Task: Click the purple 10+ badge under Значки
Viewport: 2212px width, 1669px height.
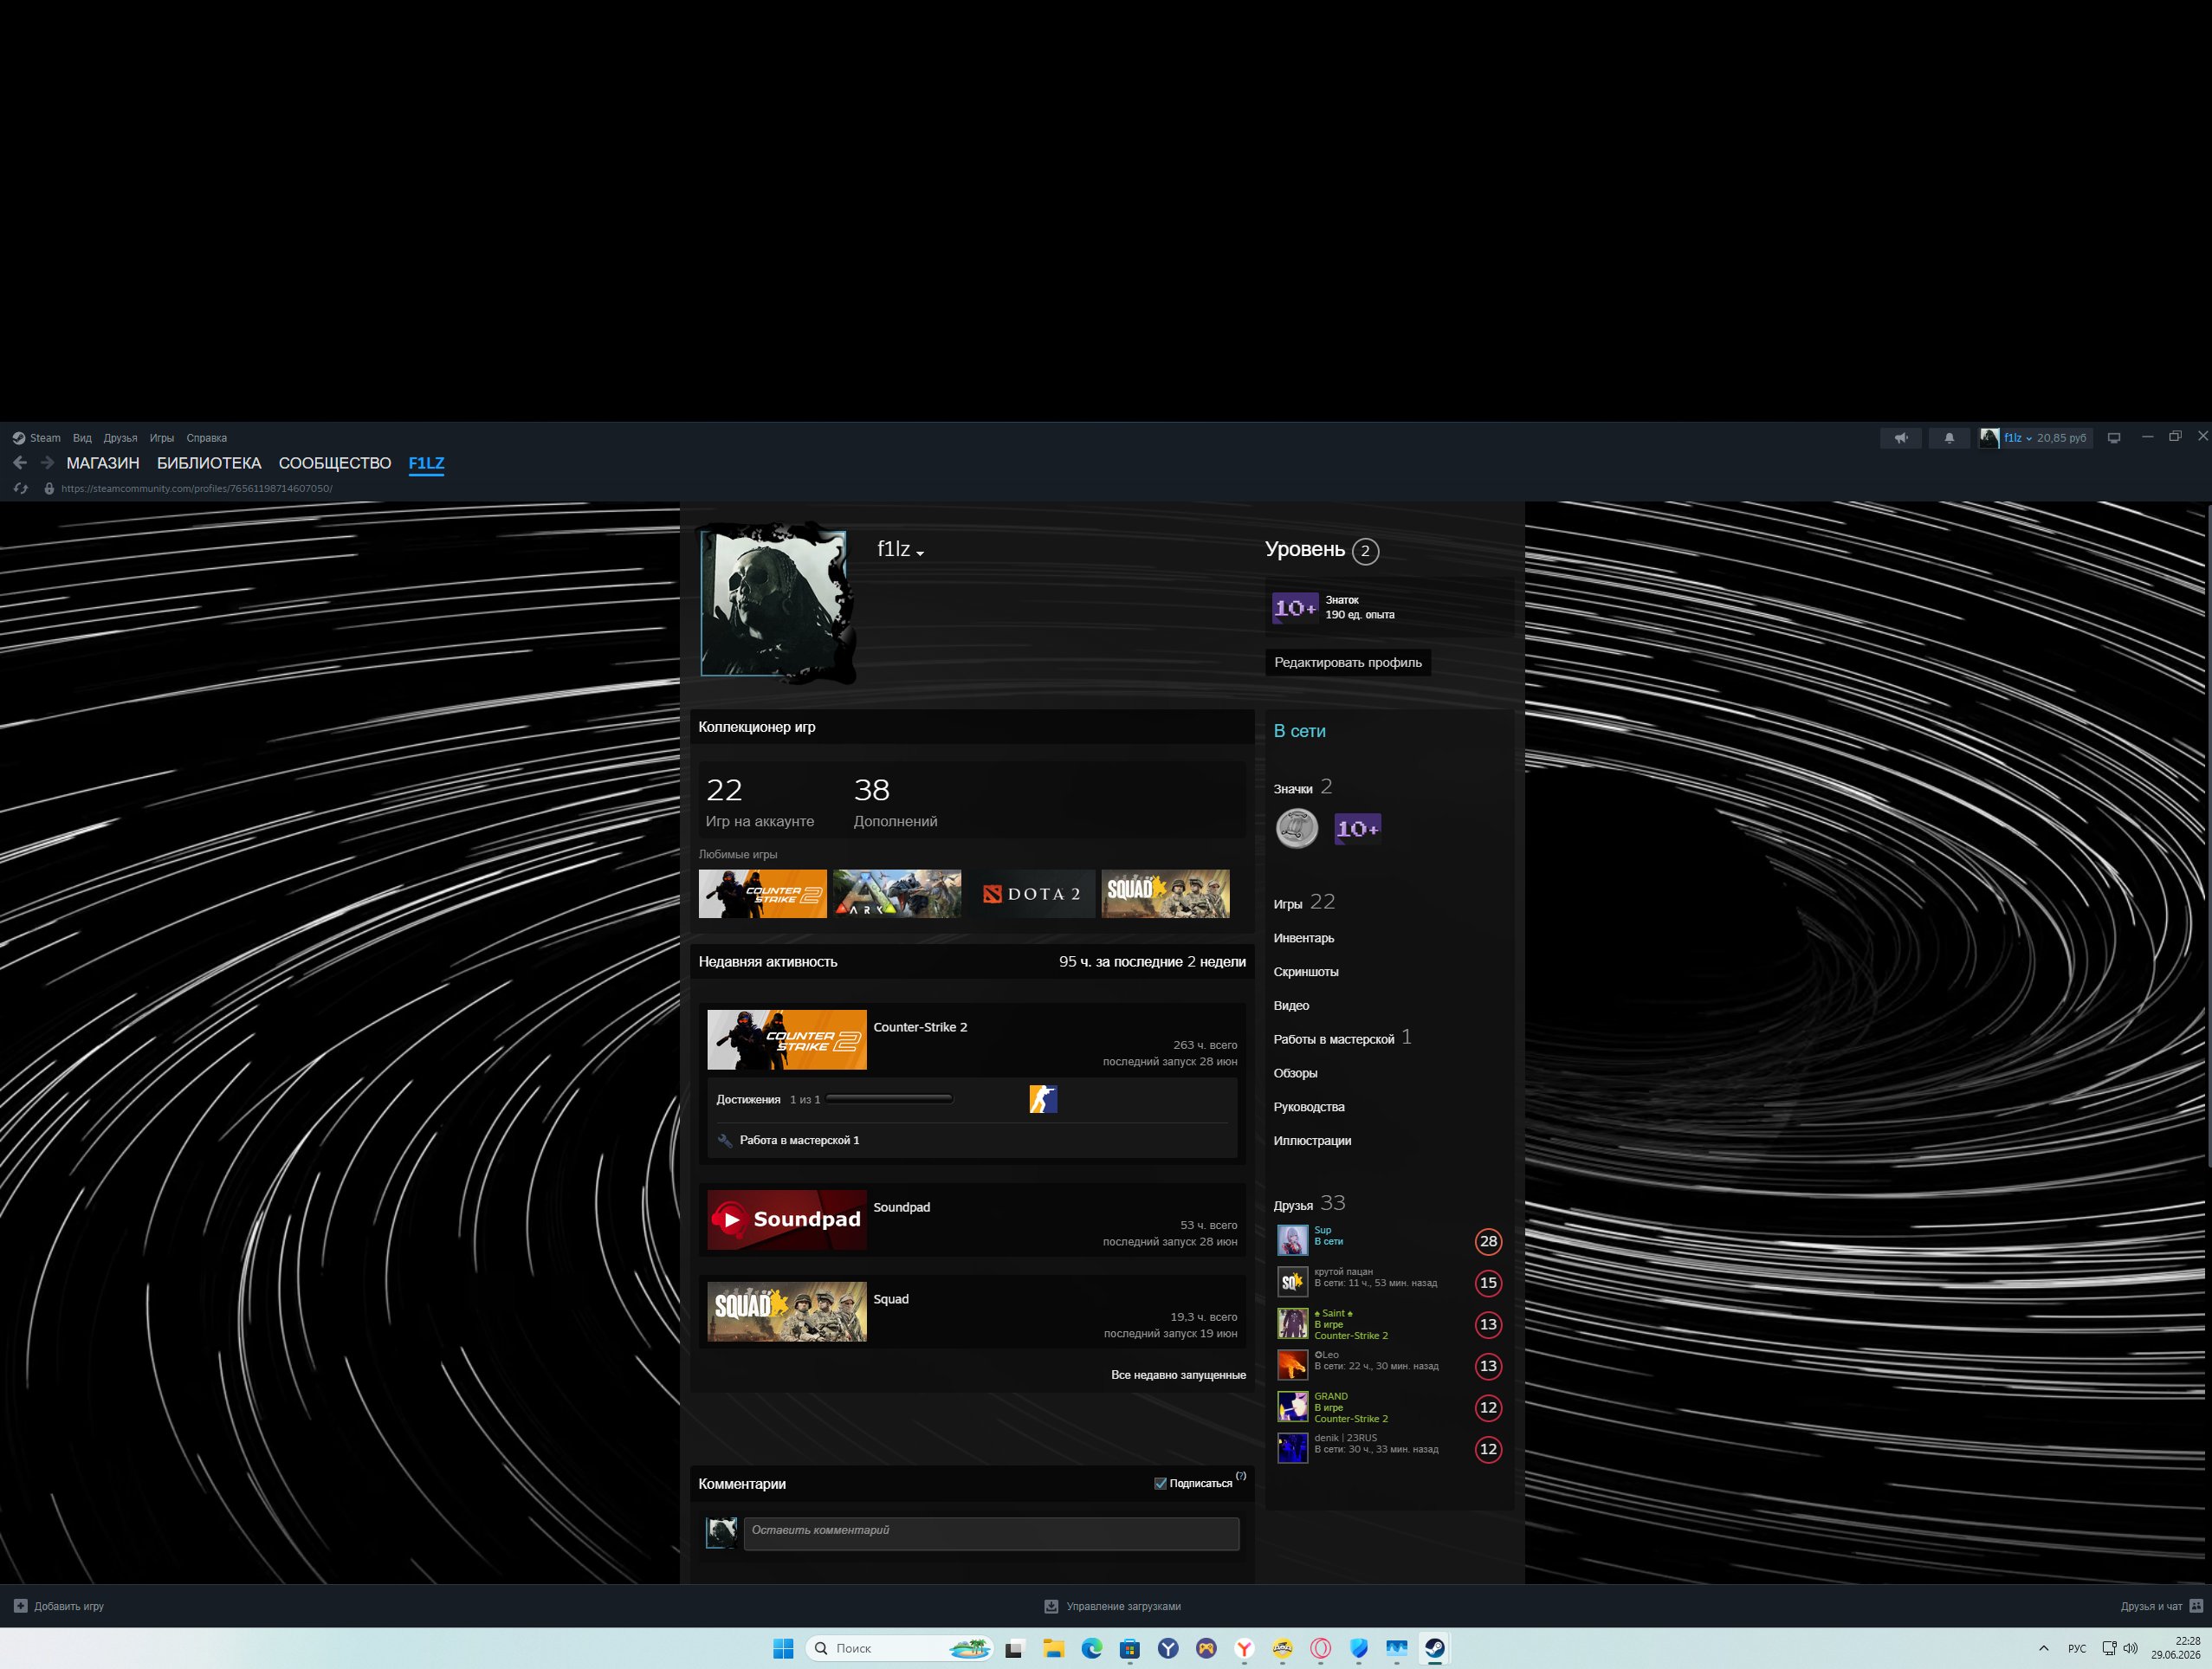Action: pyautogui.click(x=1357, y=828)
